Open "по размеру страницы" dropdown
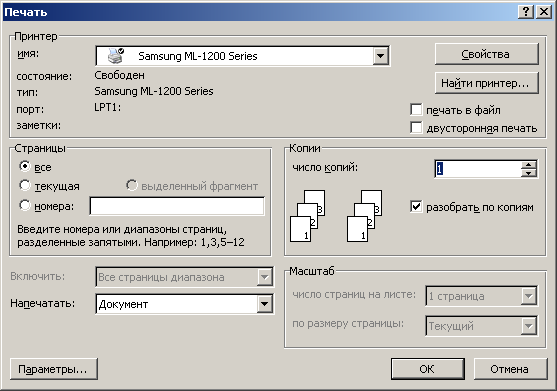Viewport: 557px width, 391px height. pos(529,325)
